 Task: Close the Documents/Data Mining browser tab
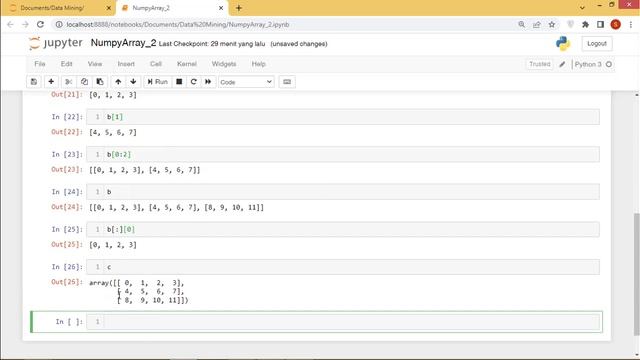[x=109, y=8]
